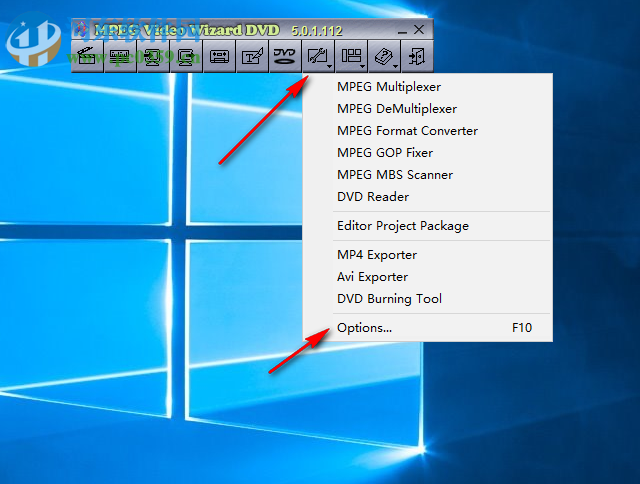The height and width of the screenshot is (484, 640).
Task: Click the MPEG Video Wizard app logo
Action: [x=81, y=29]
